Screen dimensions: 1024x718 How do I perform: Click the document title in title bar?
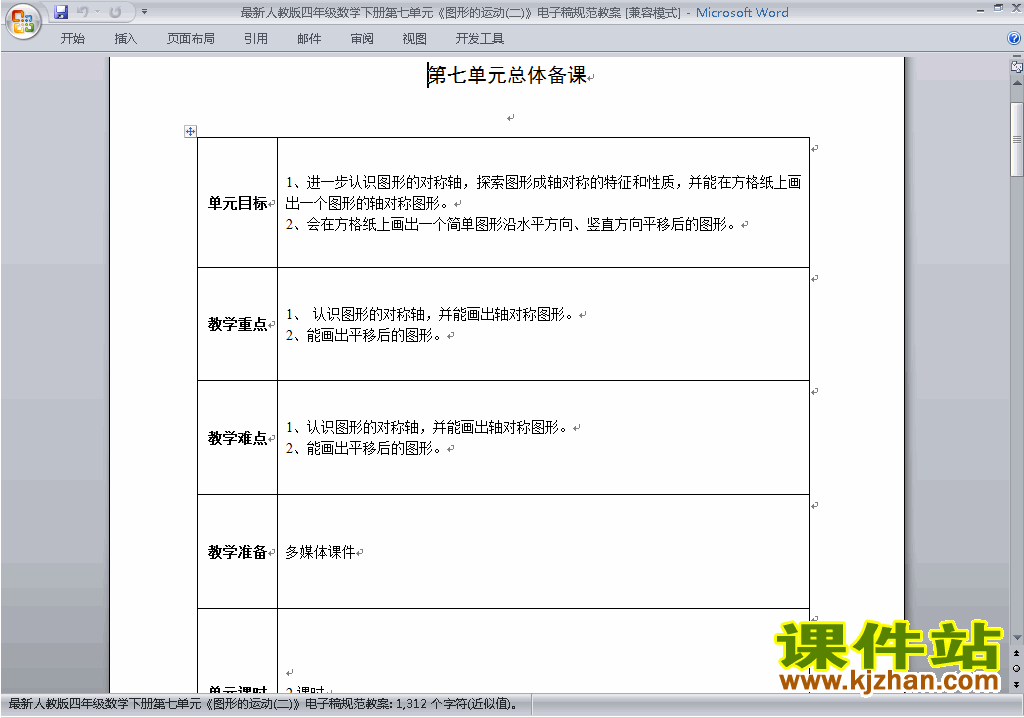(x=514, y=12)
